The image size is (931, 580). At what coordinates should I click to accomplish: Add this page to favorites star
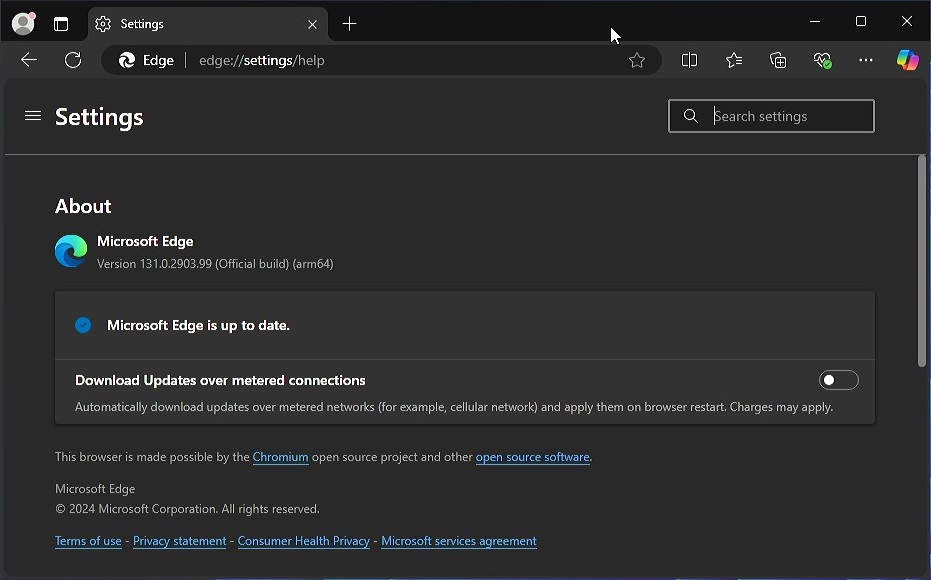[x=637, y=60]
